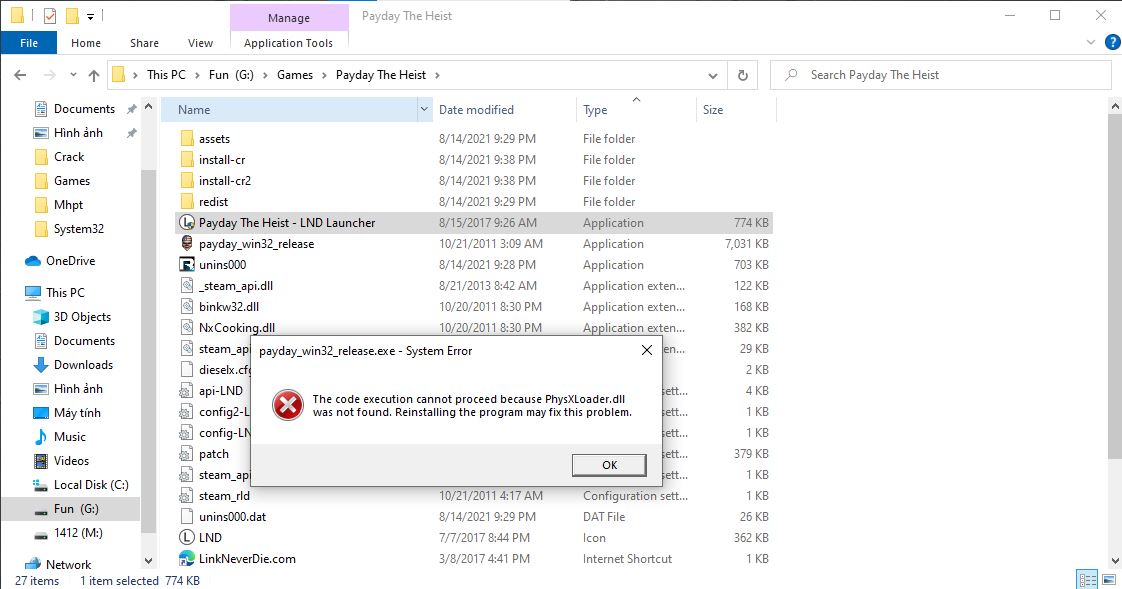Open OneDrive in the navigation pane
The image size is (1122, 589).
[70, 261]
